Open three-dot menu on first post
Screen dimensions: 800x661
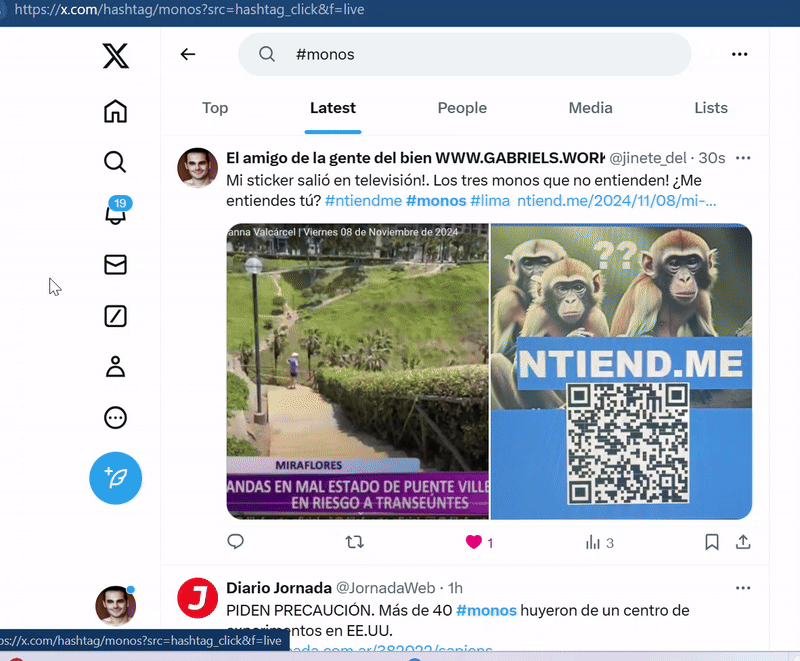tap(743, 158)
